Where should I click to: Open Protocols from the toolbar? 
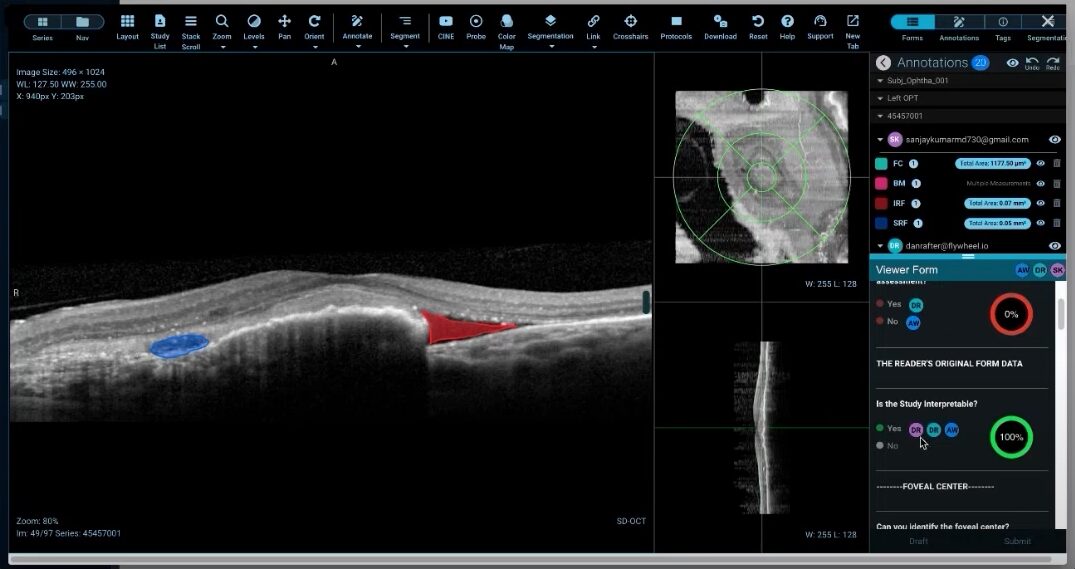676,27
